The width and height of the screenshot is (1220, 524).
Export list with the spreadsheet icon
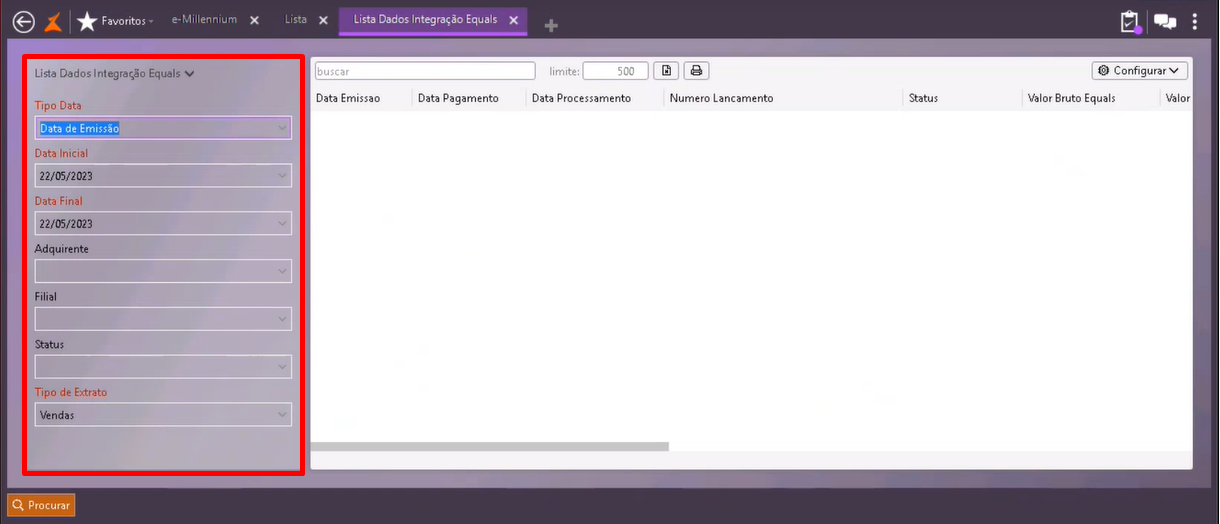[x=668, y=71]
